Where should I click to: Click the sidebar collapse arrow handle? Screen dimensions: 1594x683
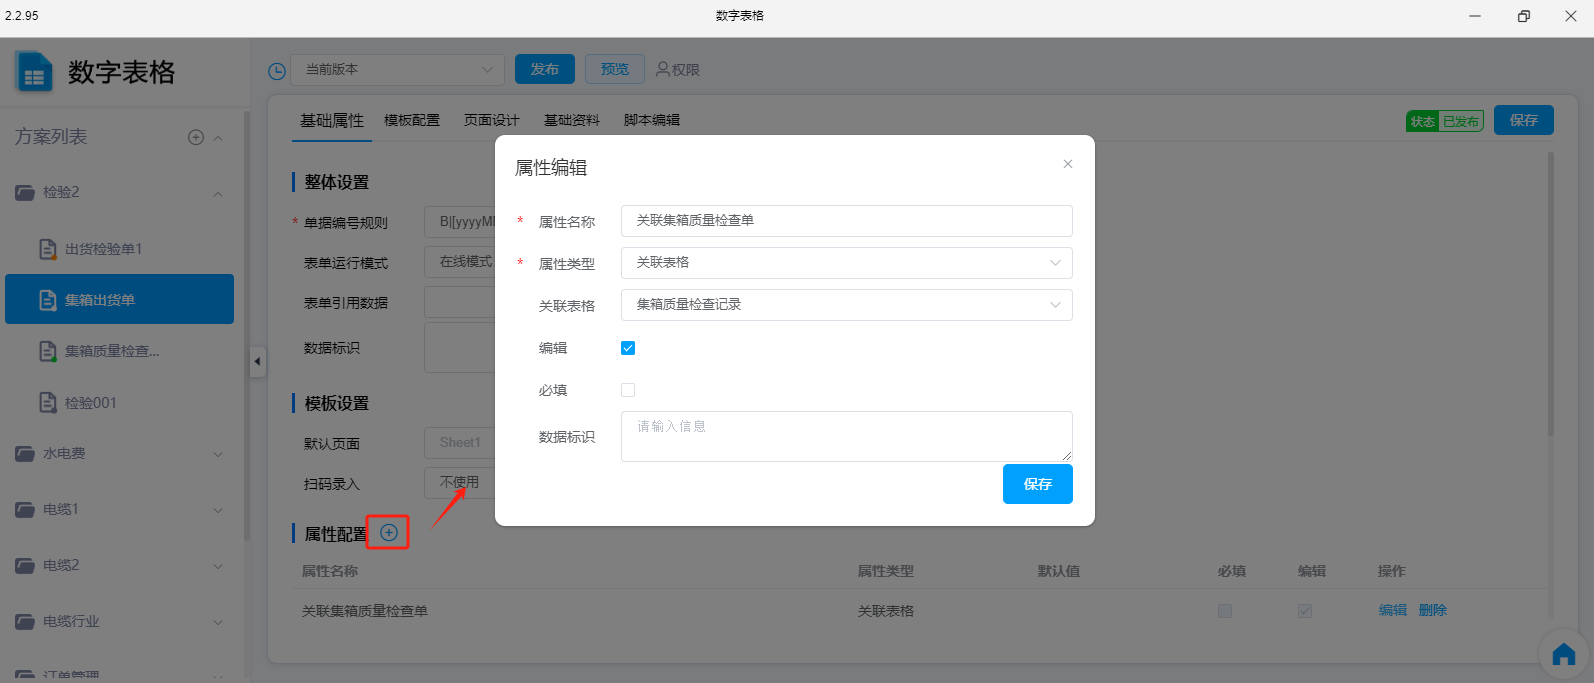(x=257, y=361)
